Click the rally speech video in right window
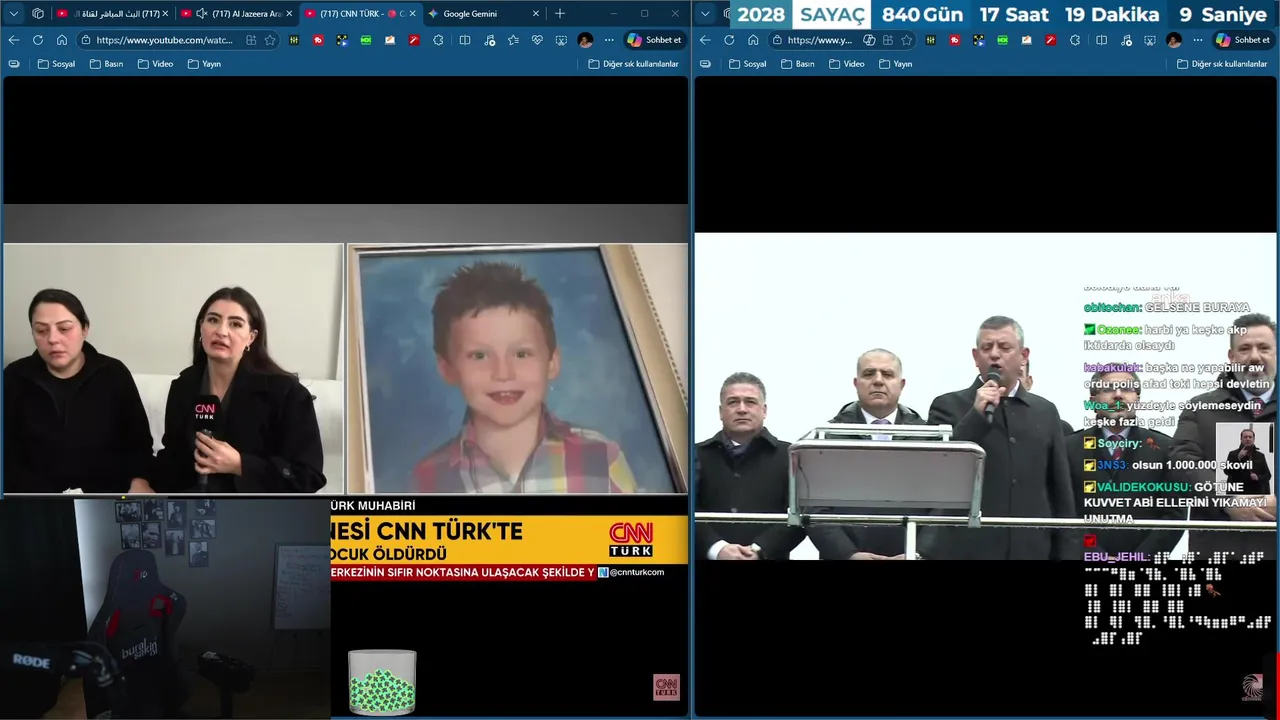 985,396
